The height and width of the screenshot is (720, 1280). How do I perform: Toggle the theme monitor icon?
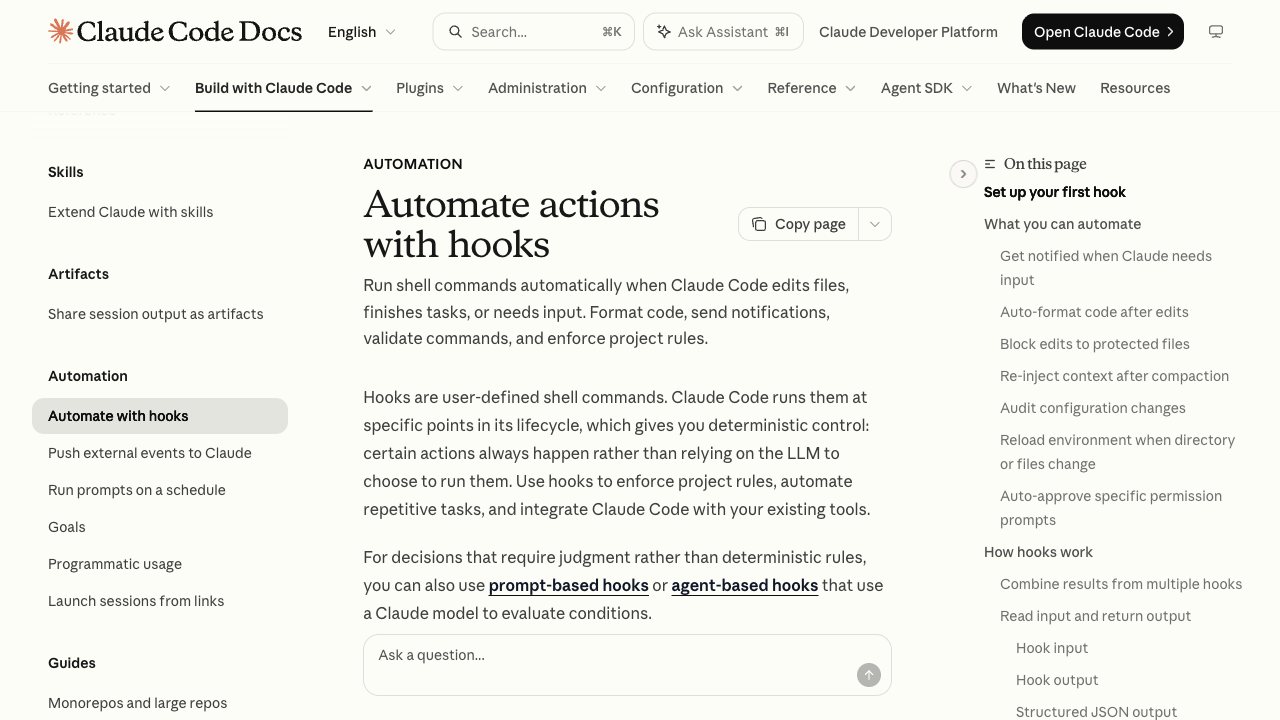1216,32
